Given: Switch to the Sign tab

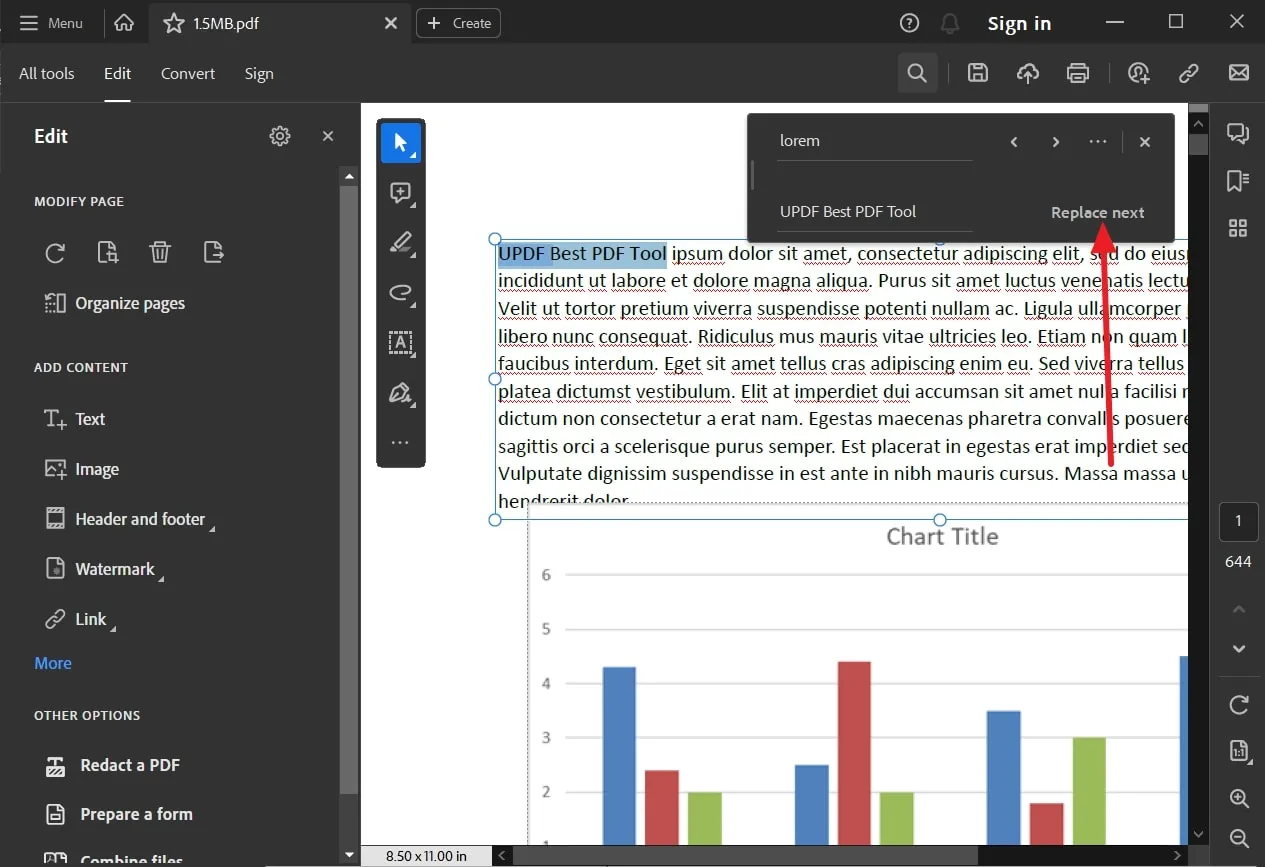Looking at the screenshot, I should click(259, 73).
